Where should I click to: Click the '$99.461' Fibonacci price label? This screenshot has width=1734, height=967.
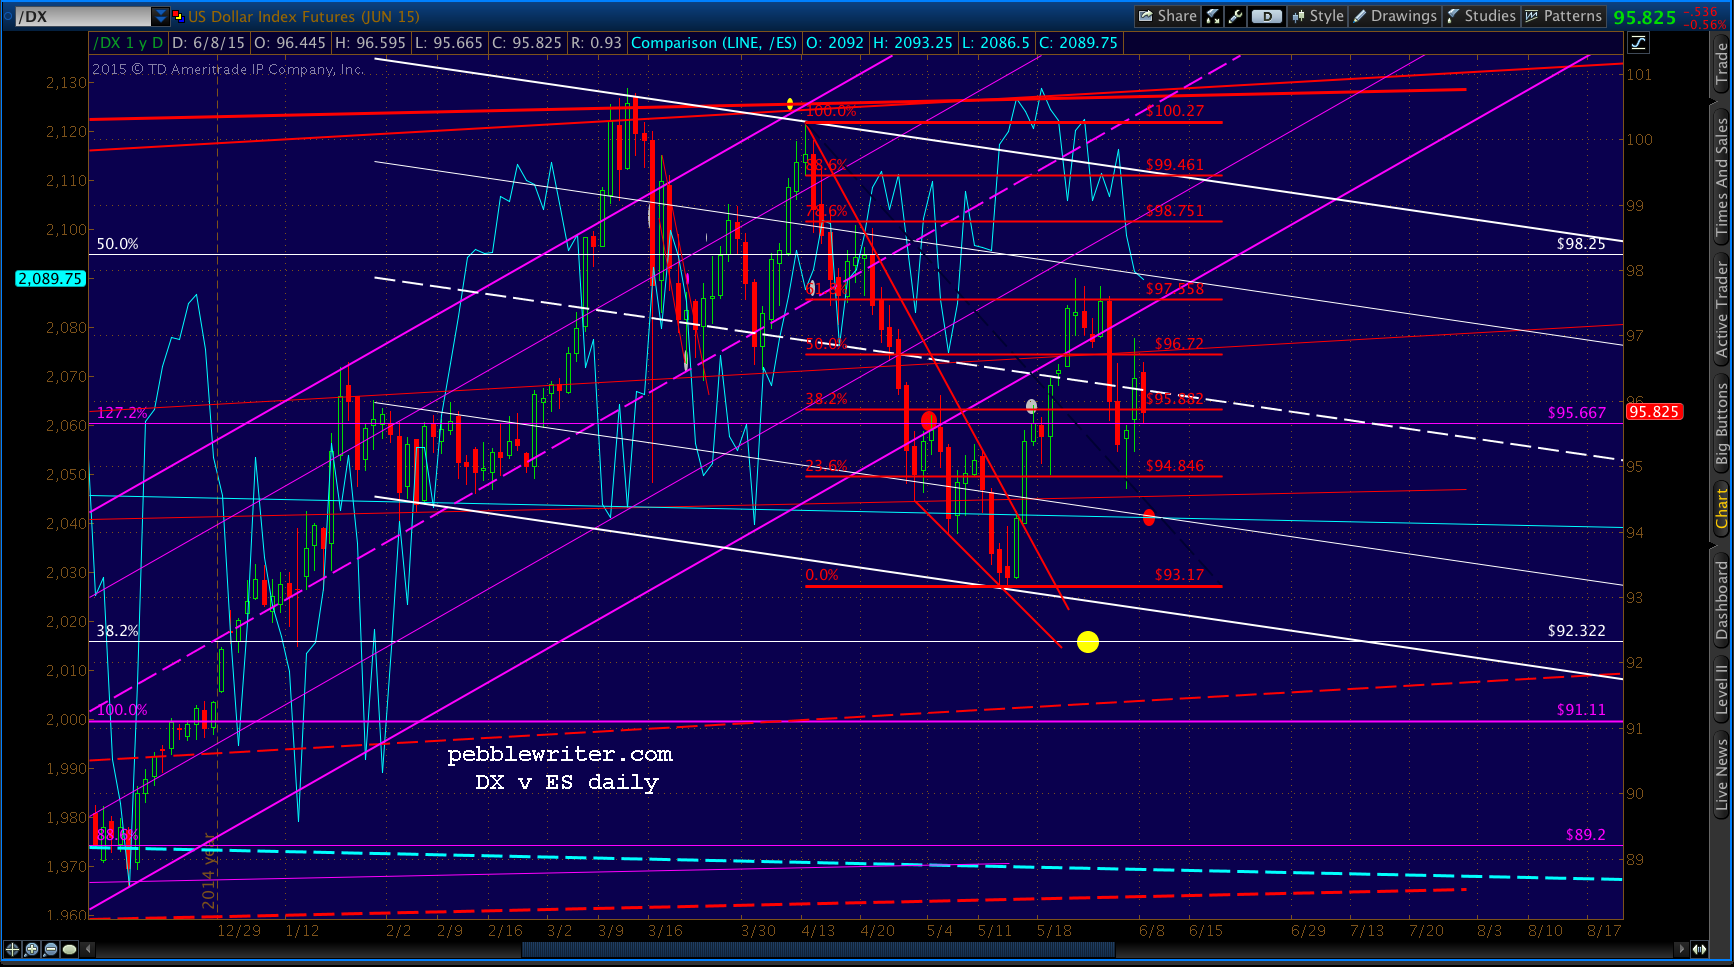[1175, 165]
